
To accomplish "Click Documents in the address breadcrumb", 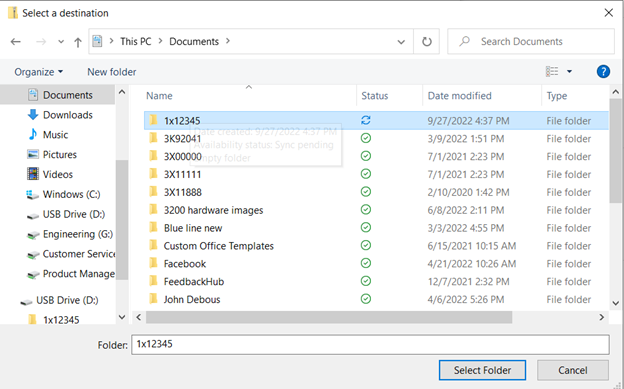I will tap(194, 41).
